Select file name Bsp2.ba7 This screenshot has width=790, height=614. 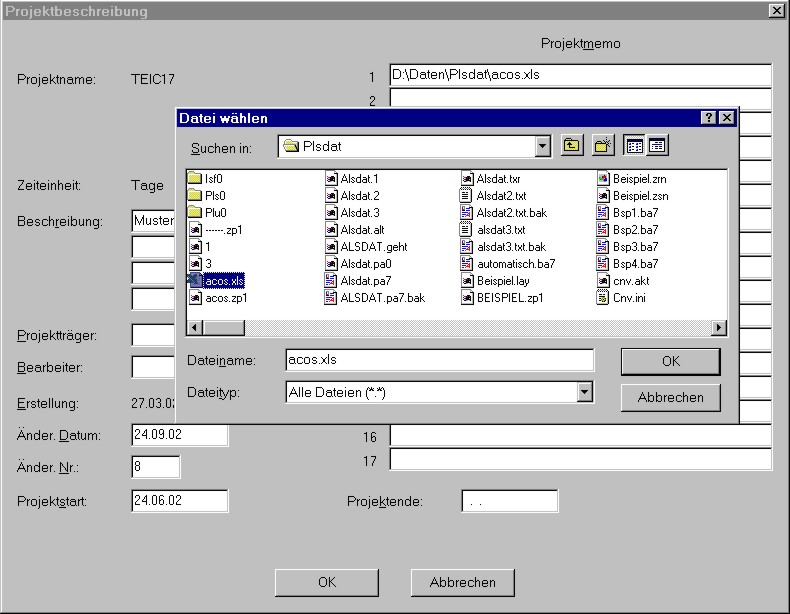point(635,230)
